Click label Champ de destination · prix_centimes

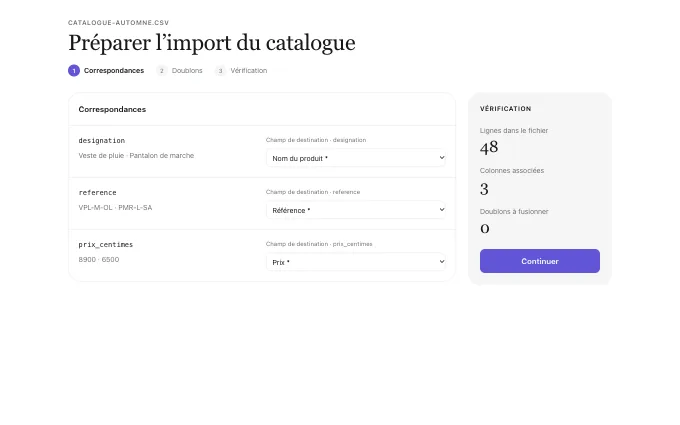319,244
